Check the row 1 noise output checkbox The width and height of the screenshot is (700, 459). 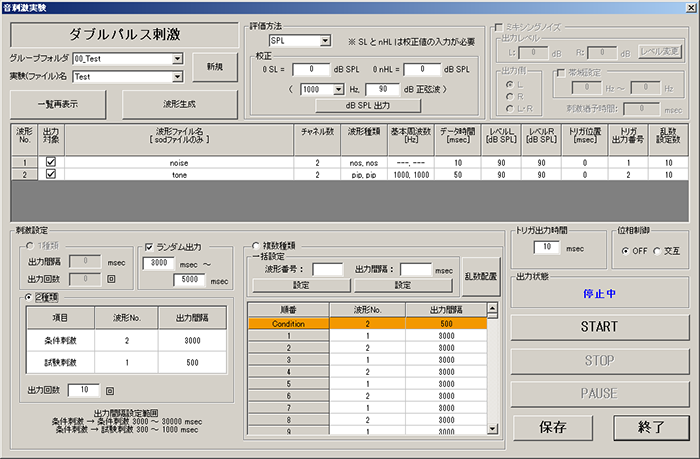tap(51, 162)
